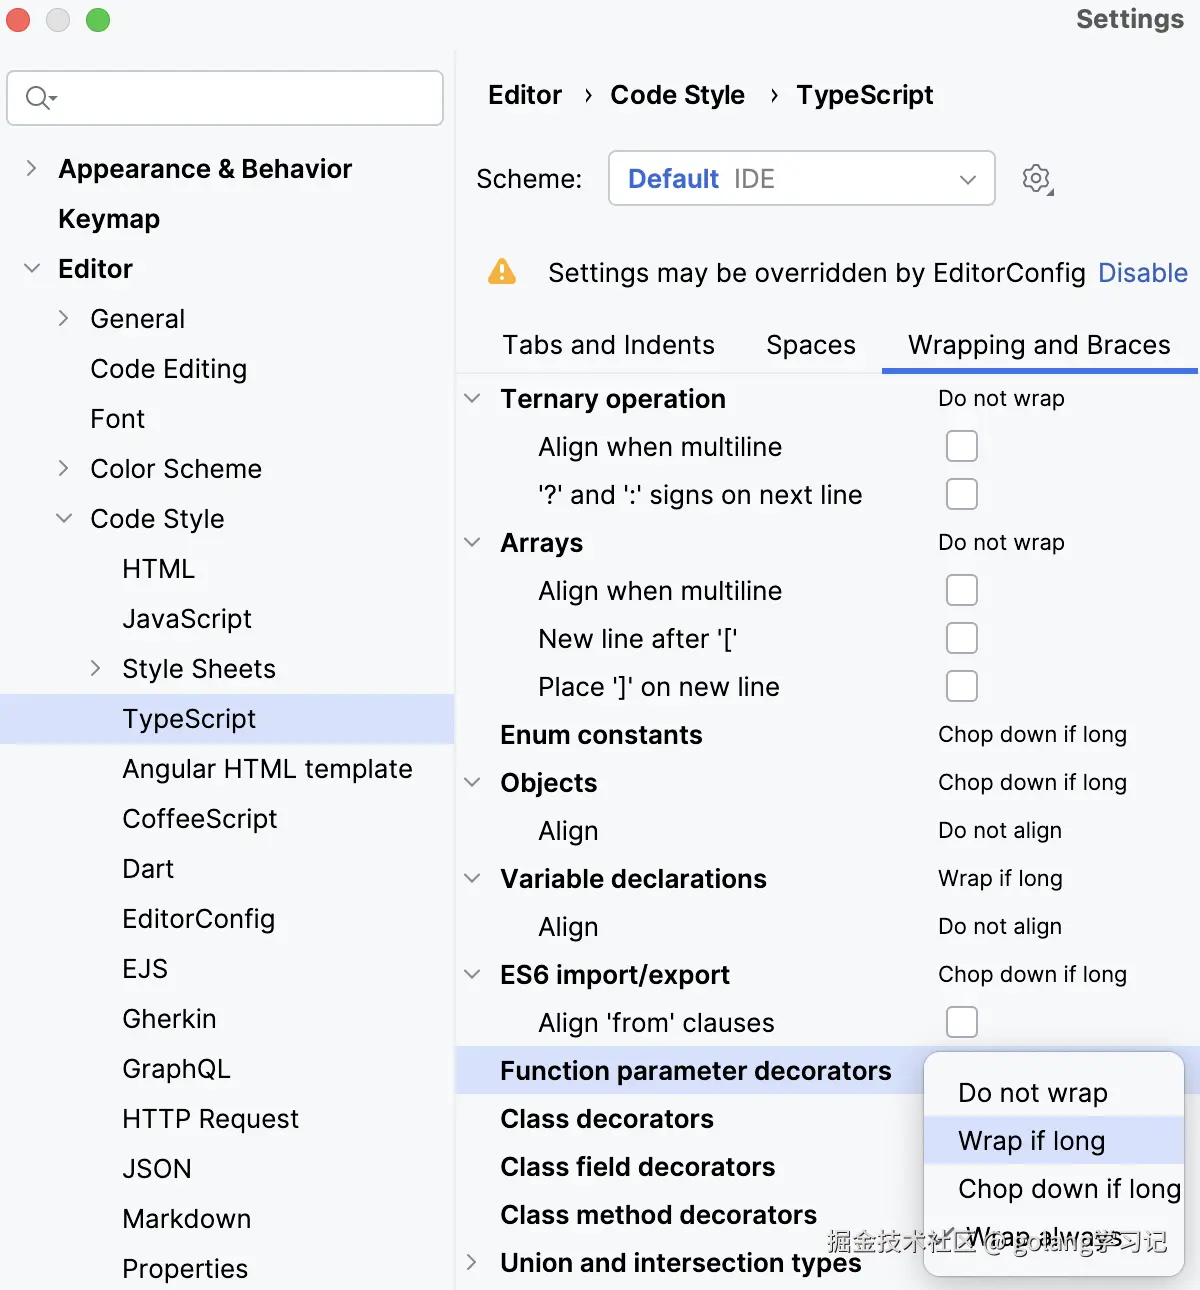Check Place ']' on new line

coord(961,686)
